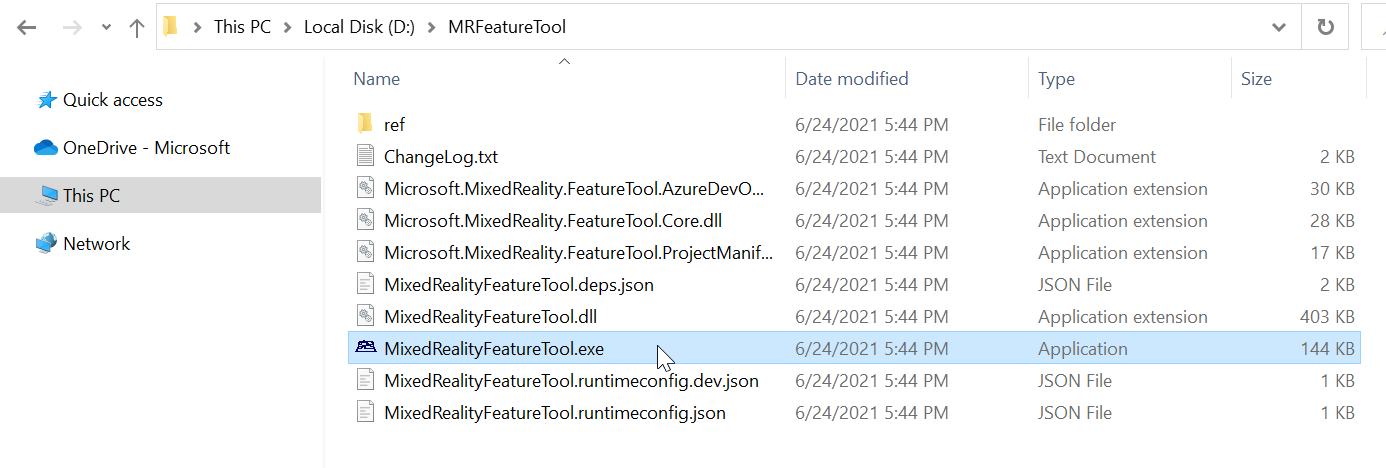The height and width of the screenshot is (468, 1386).
Task: Select This PC in the address path
Action: coord(242,27)
